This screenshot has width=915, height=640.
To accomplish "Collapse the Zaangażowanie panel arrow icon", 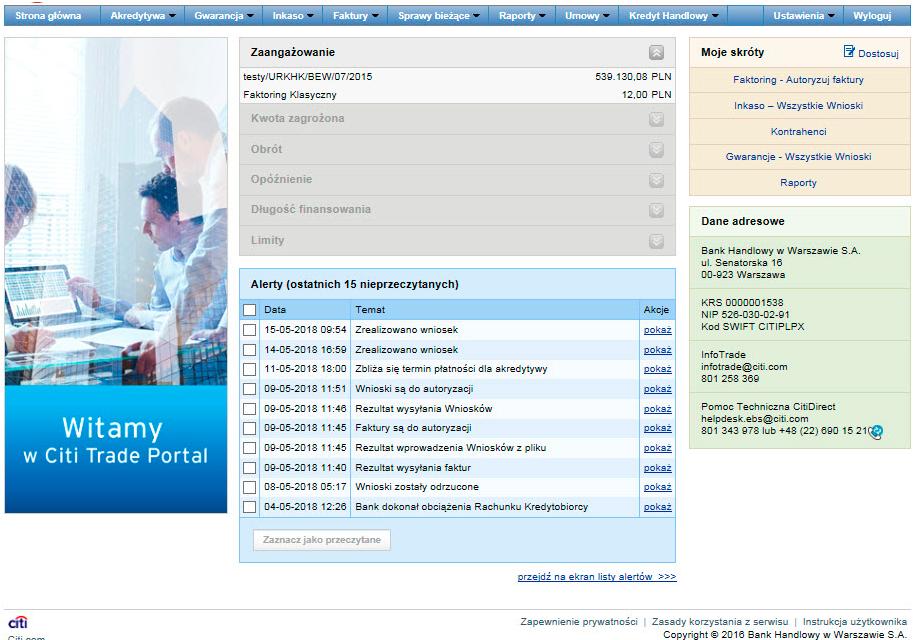I will click(656, 53).
